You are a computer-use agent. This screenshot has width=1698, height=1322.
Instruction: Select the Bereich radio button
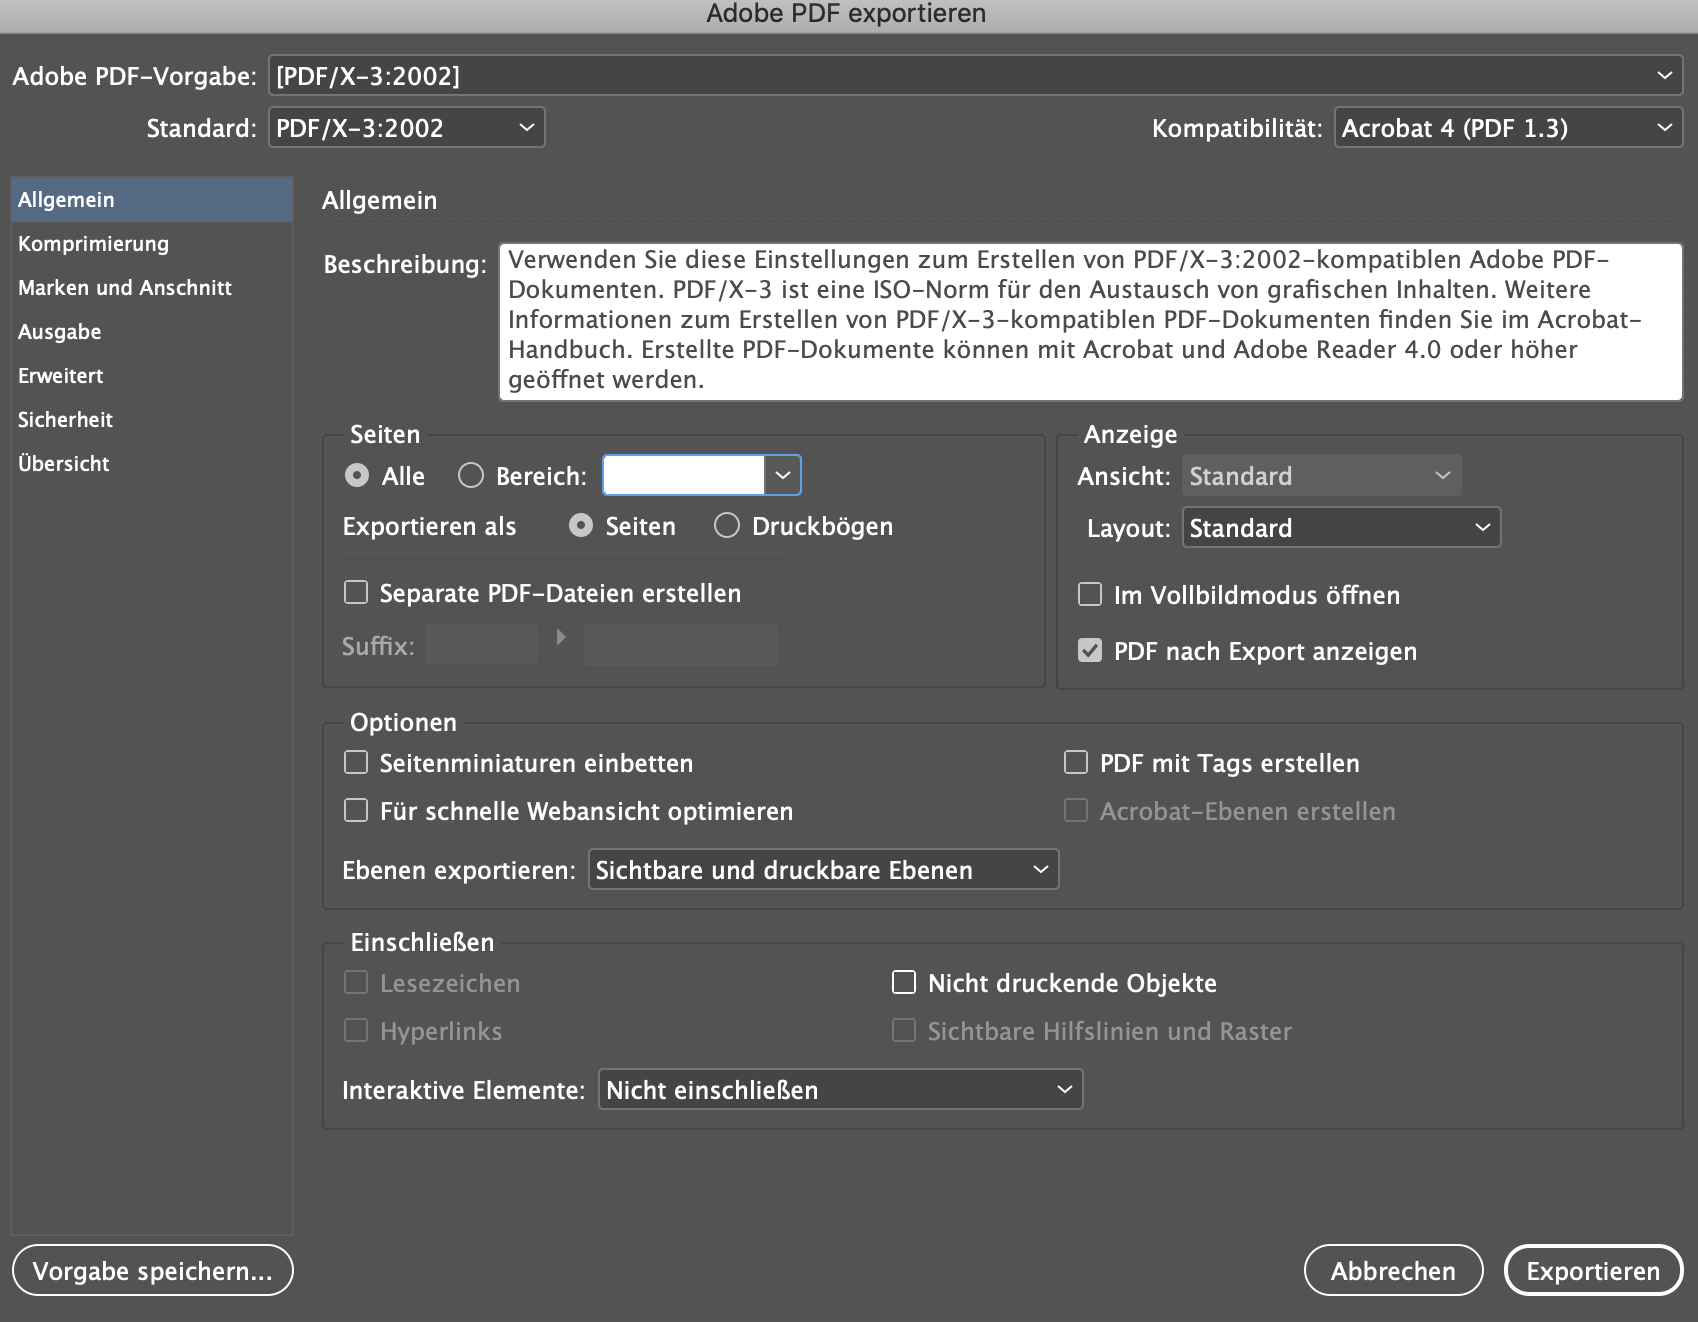tap(471, 476)
